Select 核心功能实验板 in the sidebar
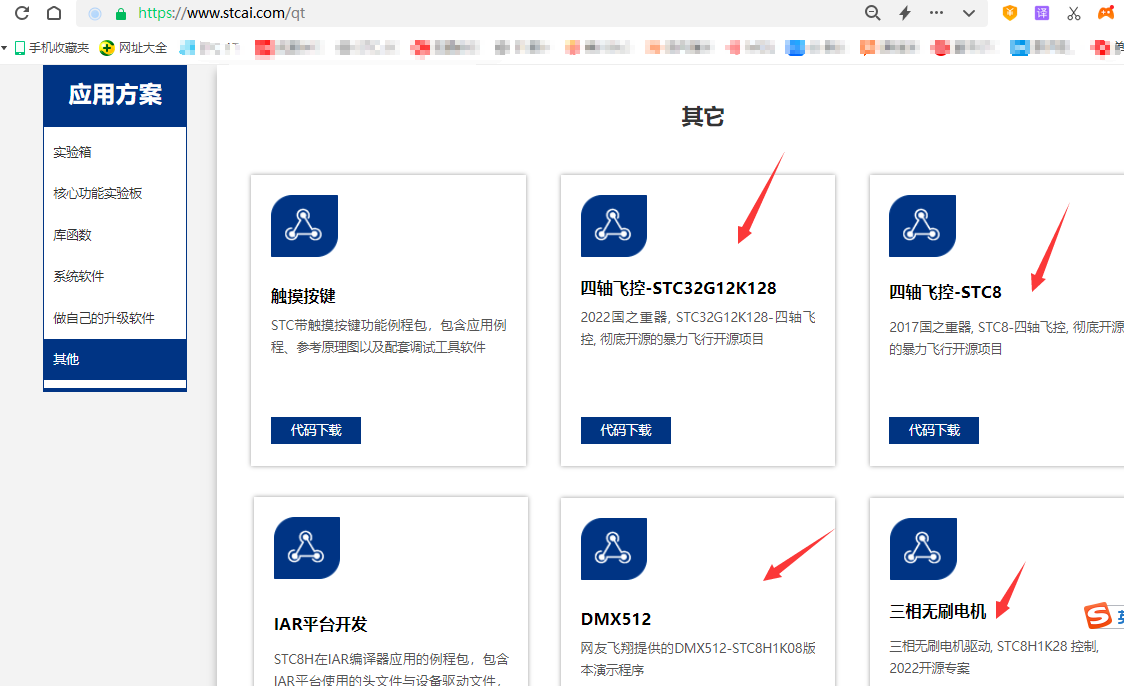Image resolution: width=1124 pixels, height=686 pixels. (x=97, y=193)
